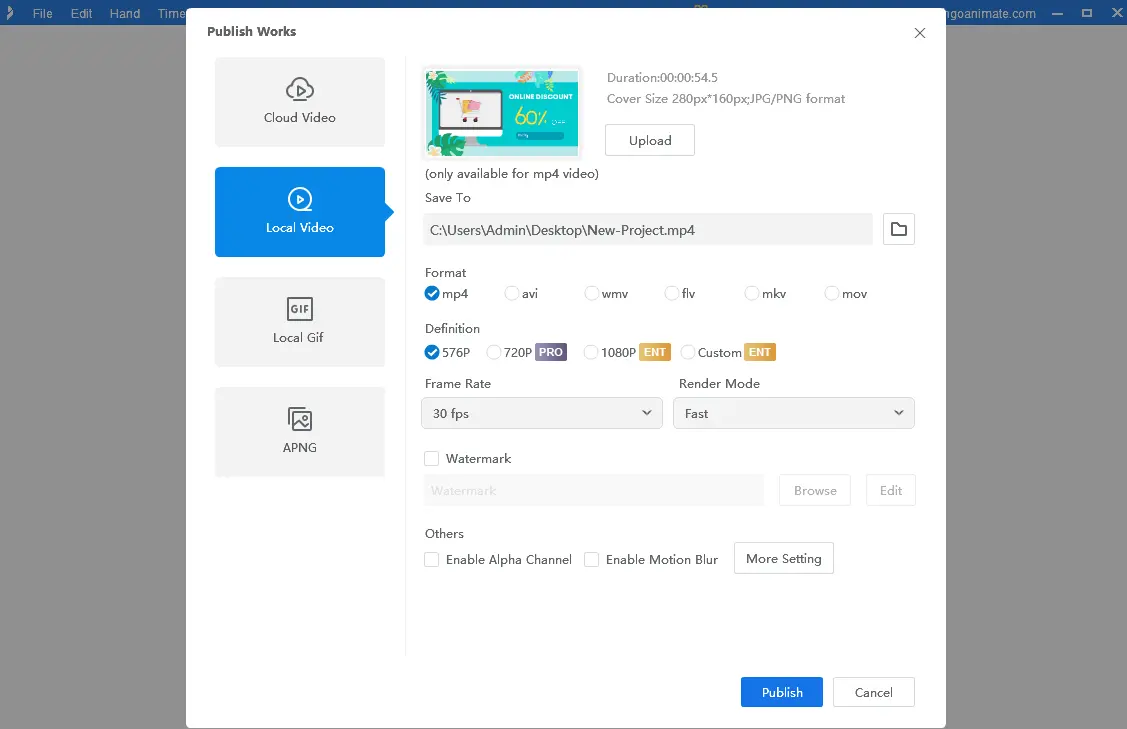Screen dimensions: 1127x729
Task: Select the Cloud Video publish option
Action: point(299,102)
